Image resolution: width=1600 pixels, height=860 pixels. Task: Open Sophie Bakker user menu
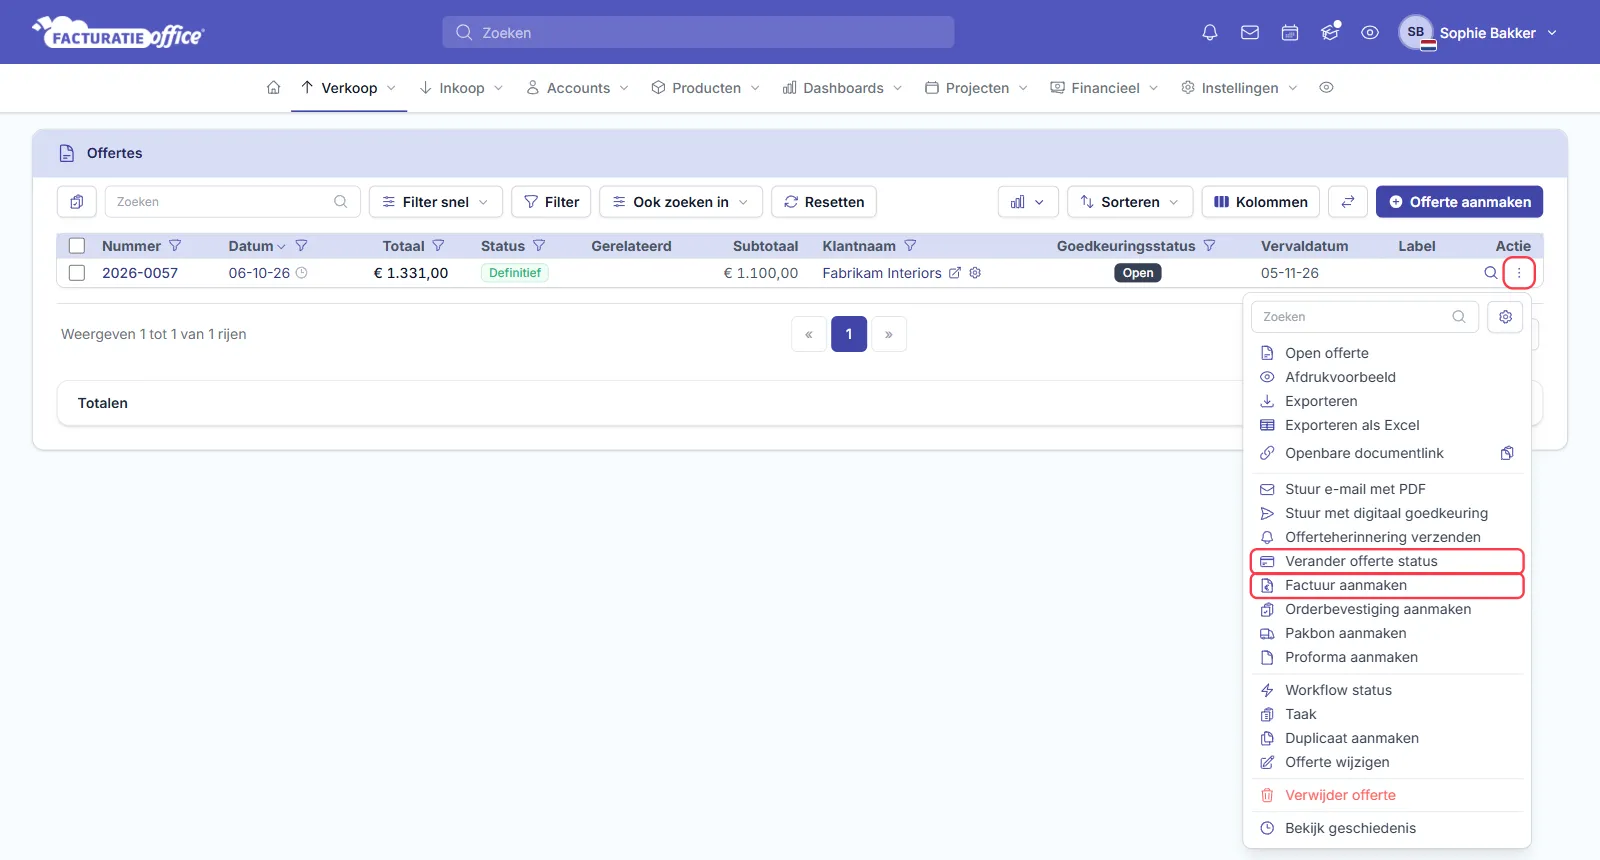1478,33
